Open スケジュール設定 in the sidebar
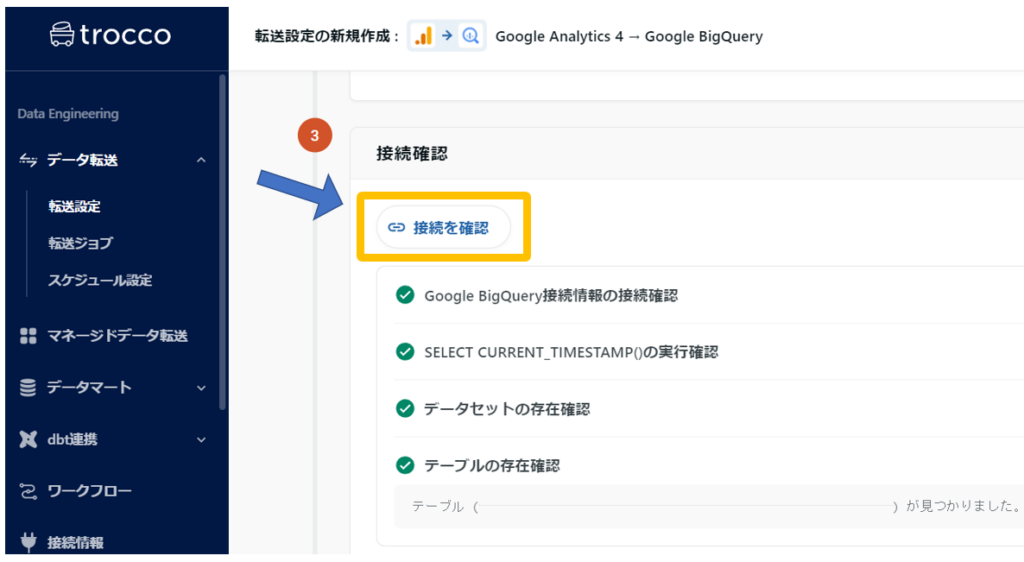 (100, 280)
